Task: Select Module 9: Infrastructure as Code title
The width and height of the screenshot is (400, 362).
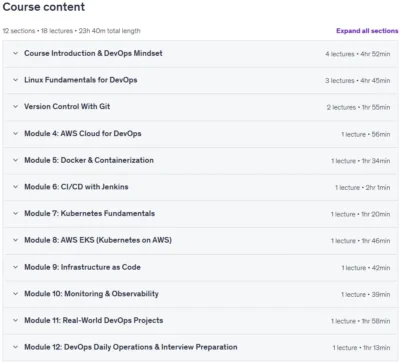Action: click(82, 267)
